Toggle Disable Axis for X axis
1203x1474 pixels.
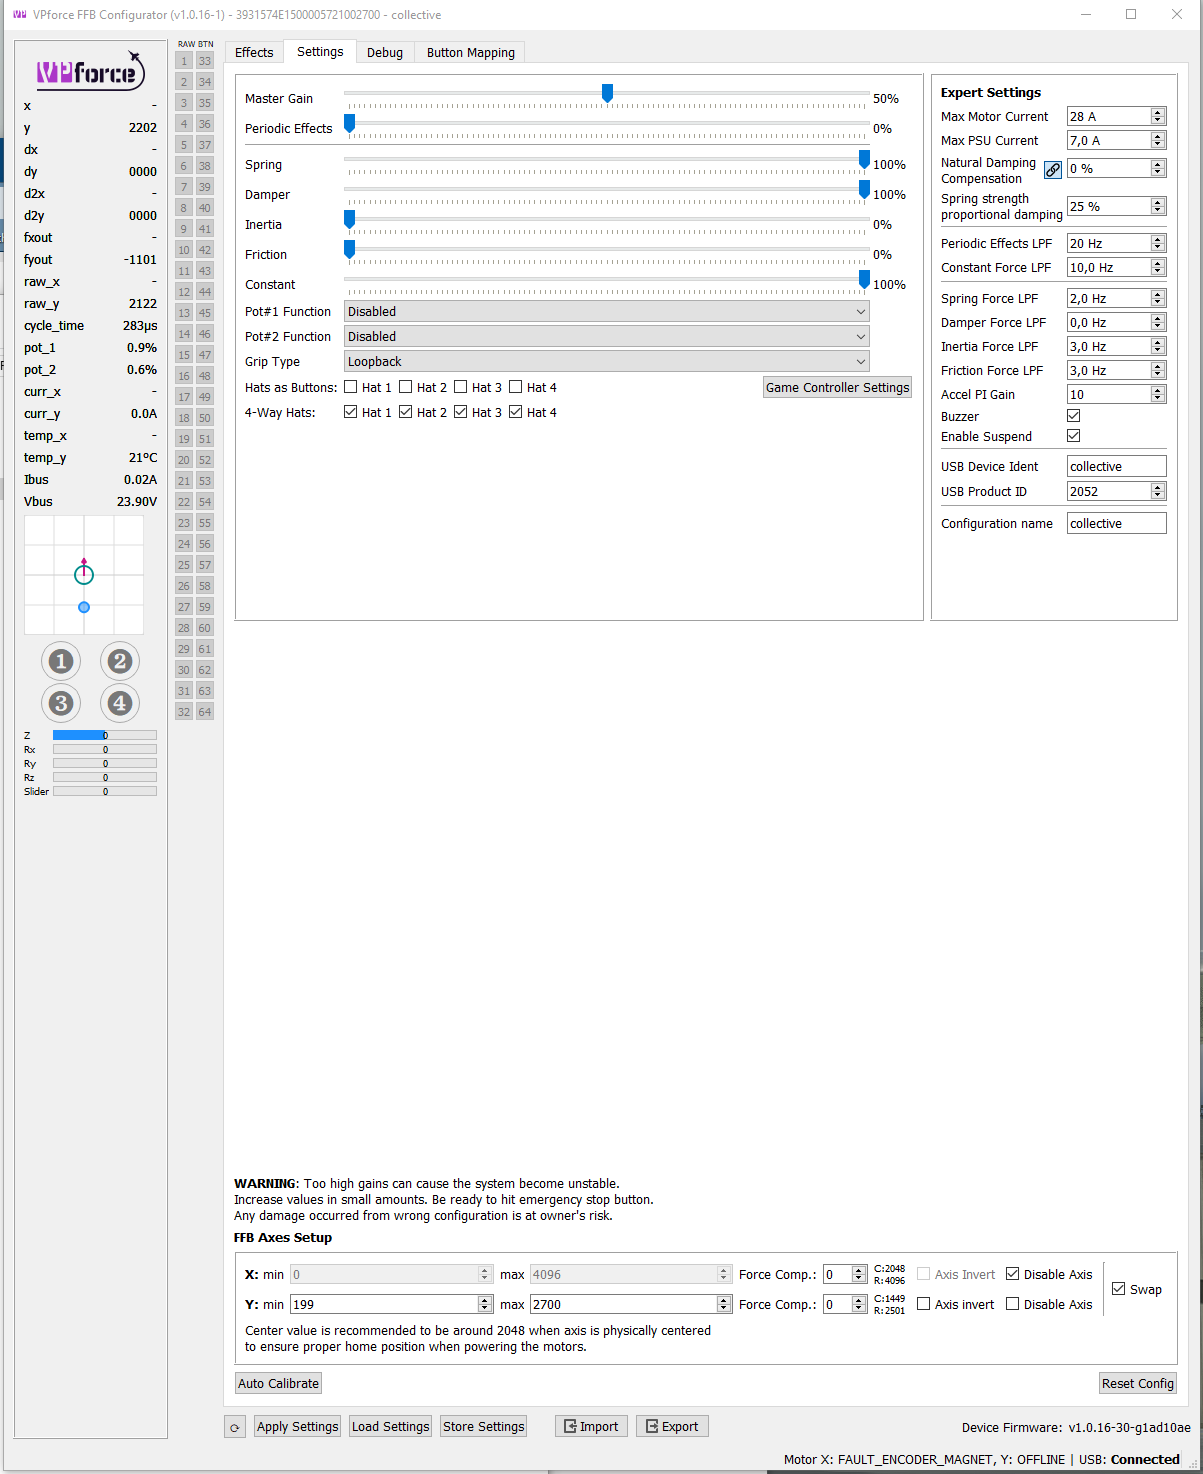(1013, 1274)
